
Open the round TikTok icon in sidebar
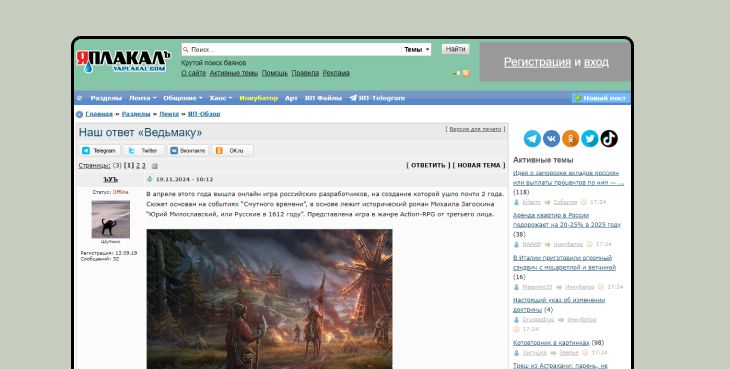click(609, 139)
